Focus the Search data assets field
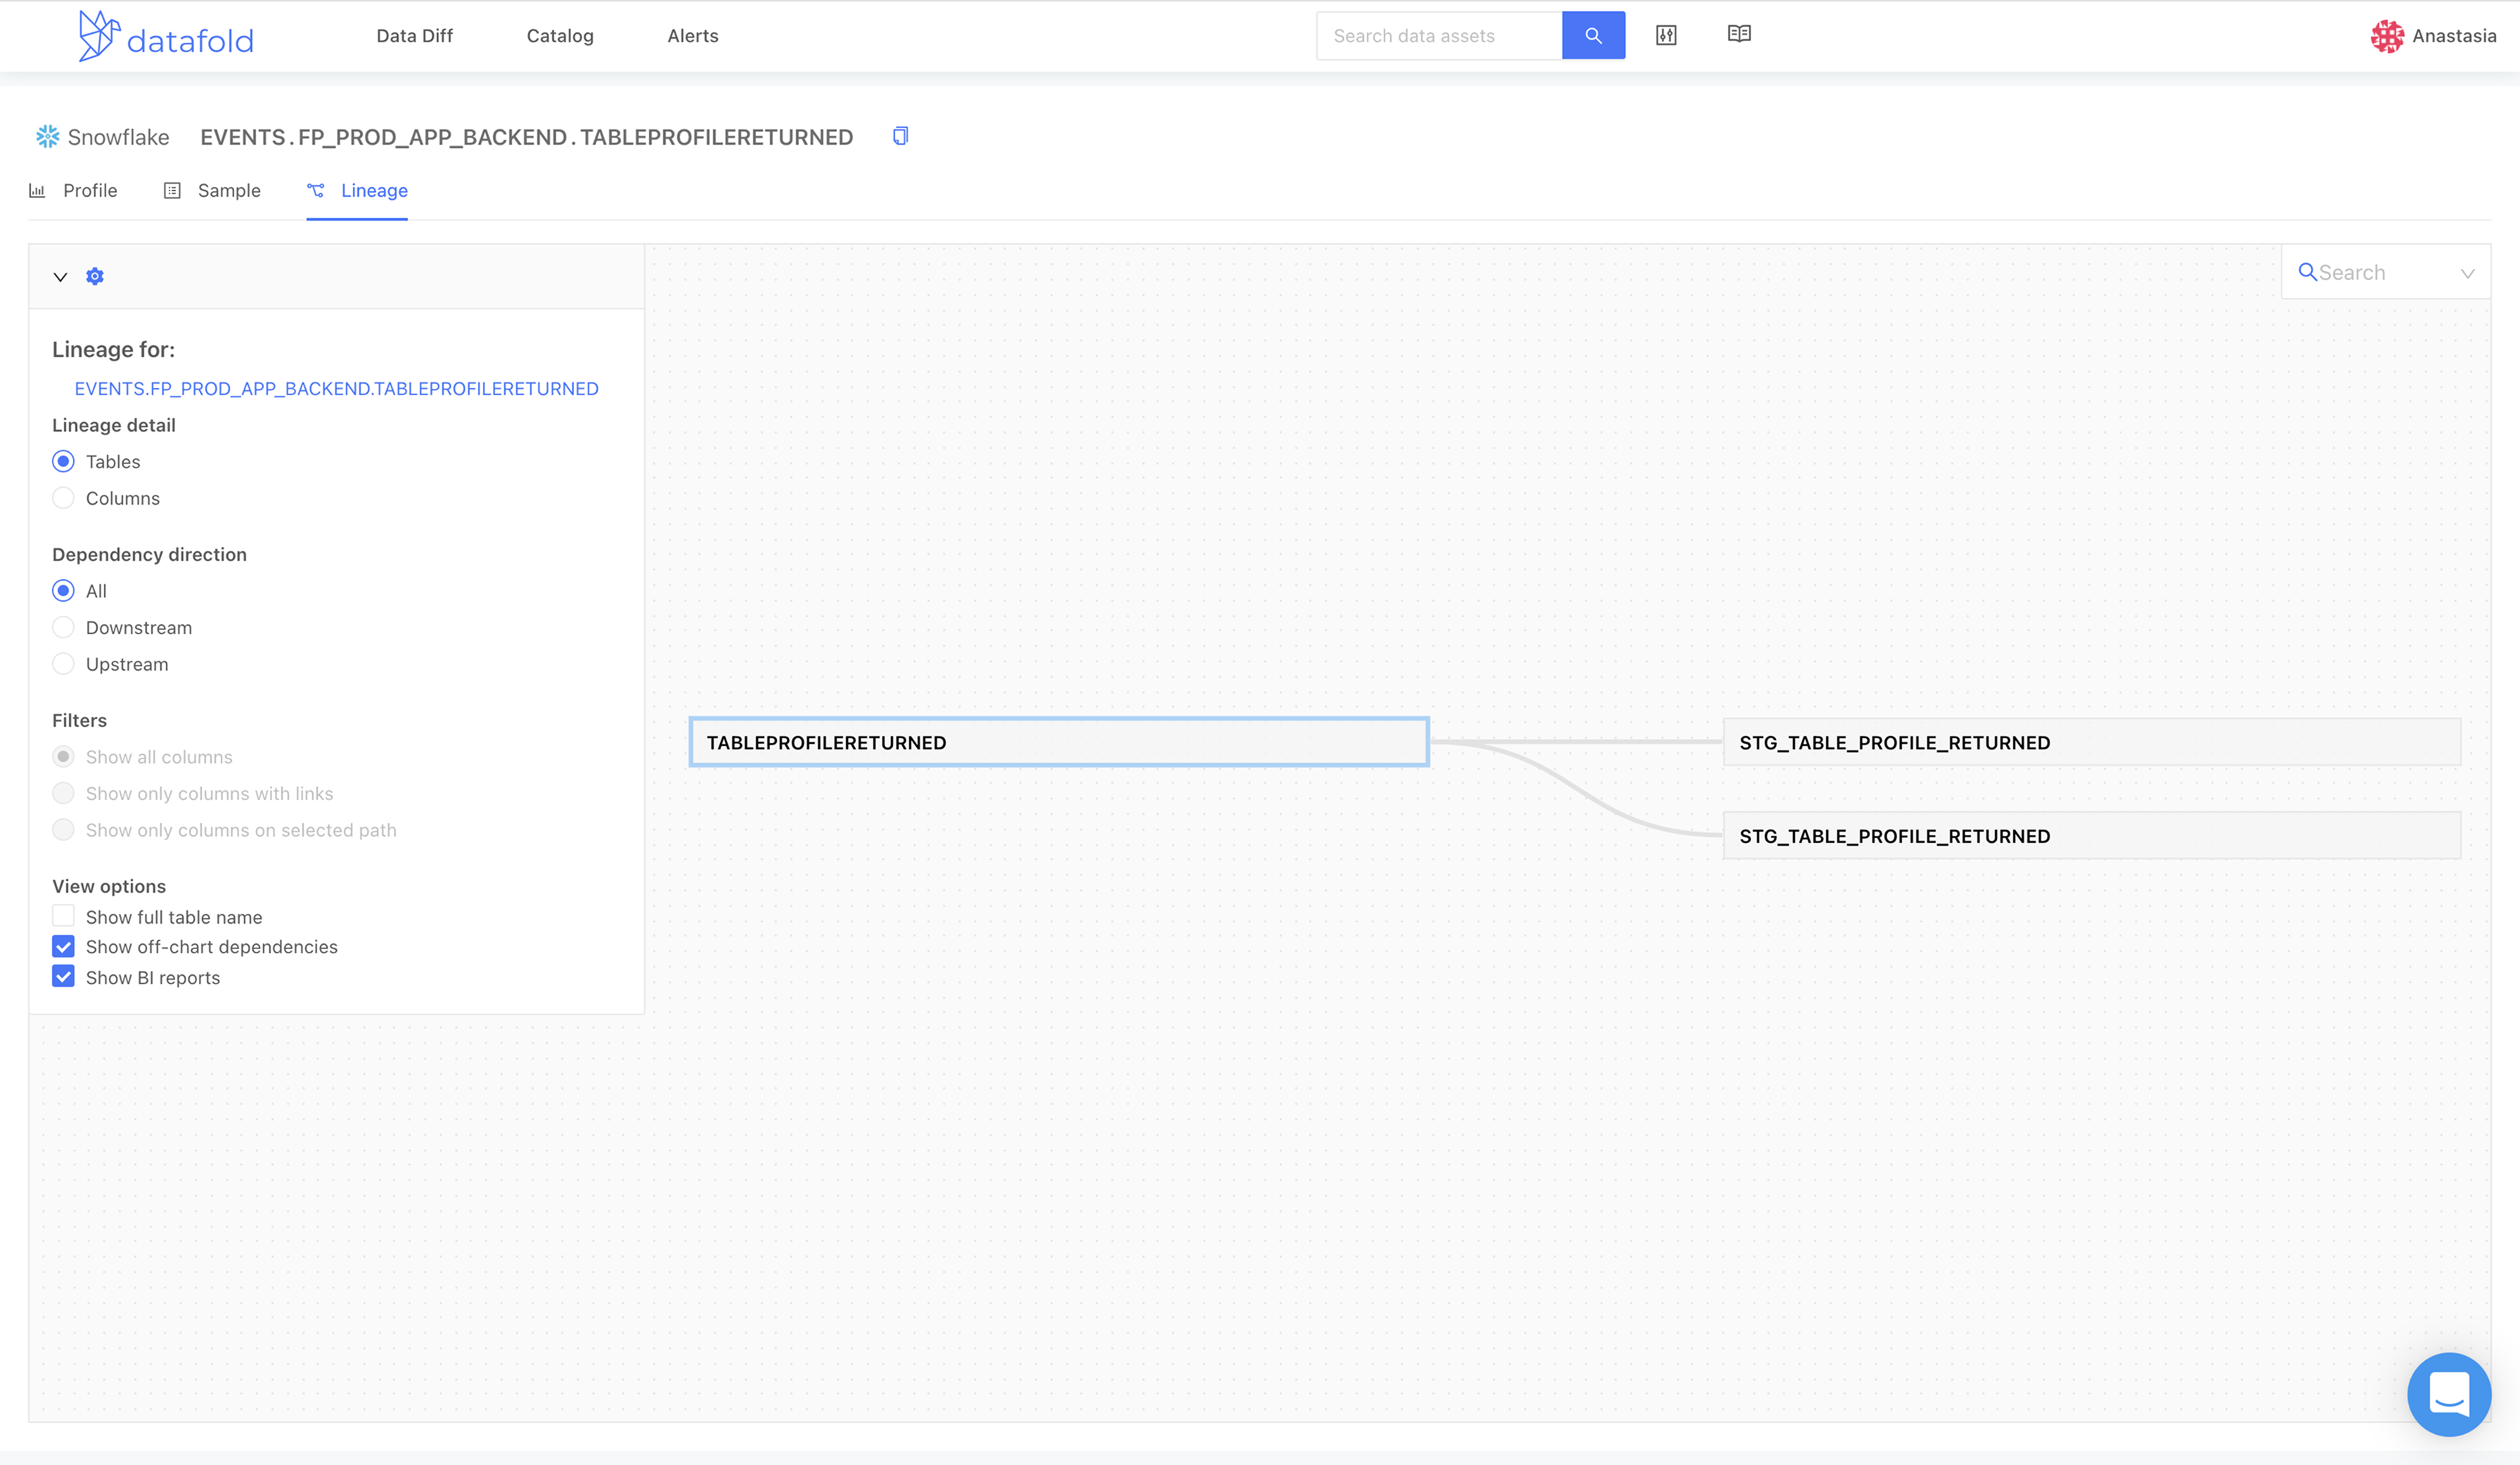Image resolution: width=2520 pixels, height=1465 pixels. 1439,36
